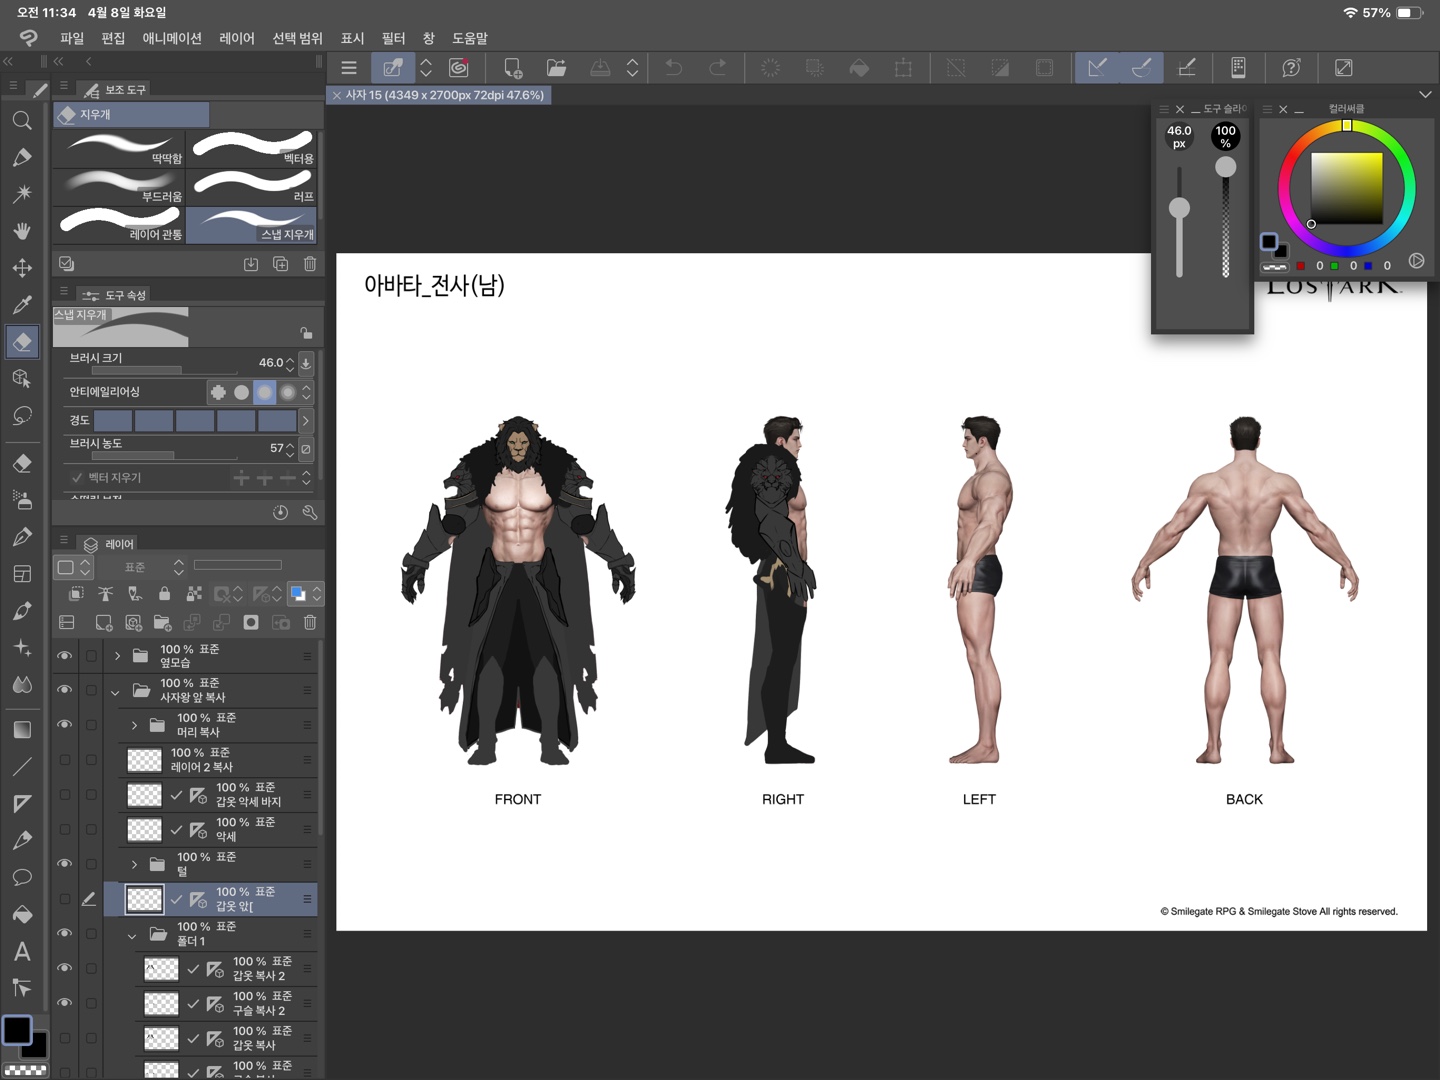Toggle Snap to special ruler
This screenshot has width=1440, height=1080.
coord(1141,68)
